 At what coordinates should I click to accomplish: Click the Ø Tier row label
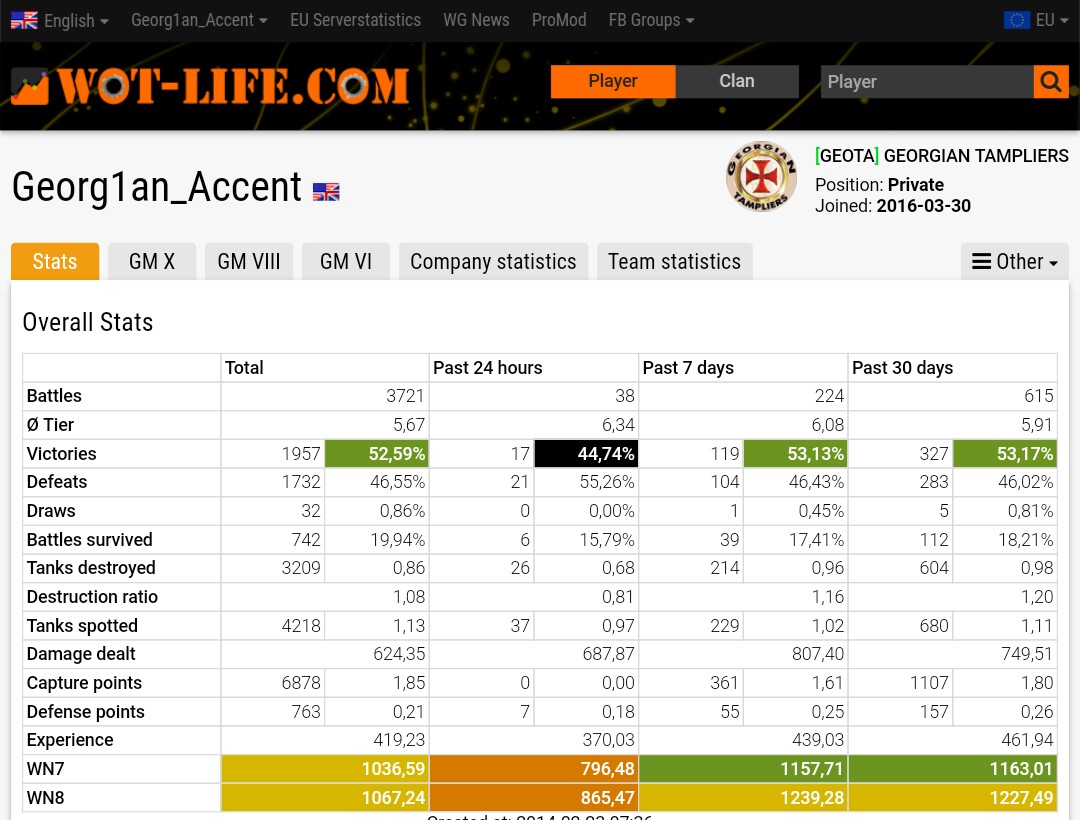[x=50, y=425]
